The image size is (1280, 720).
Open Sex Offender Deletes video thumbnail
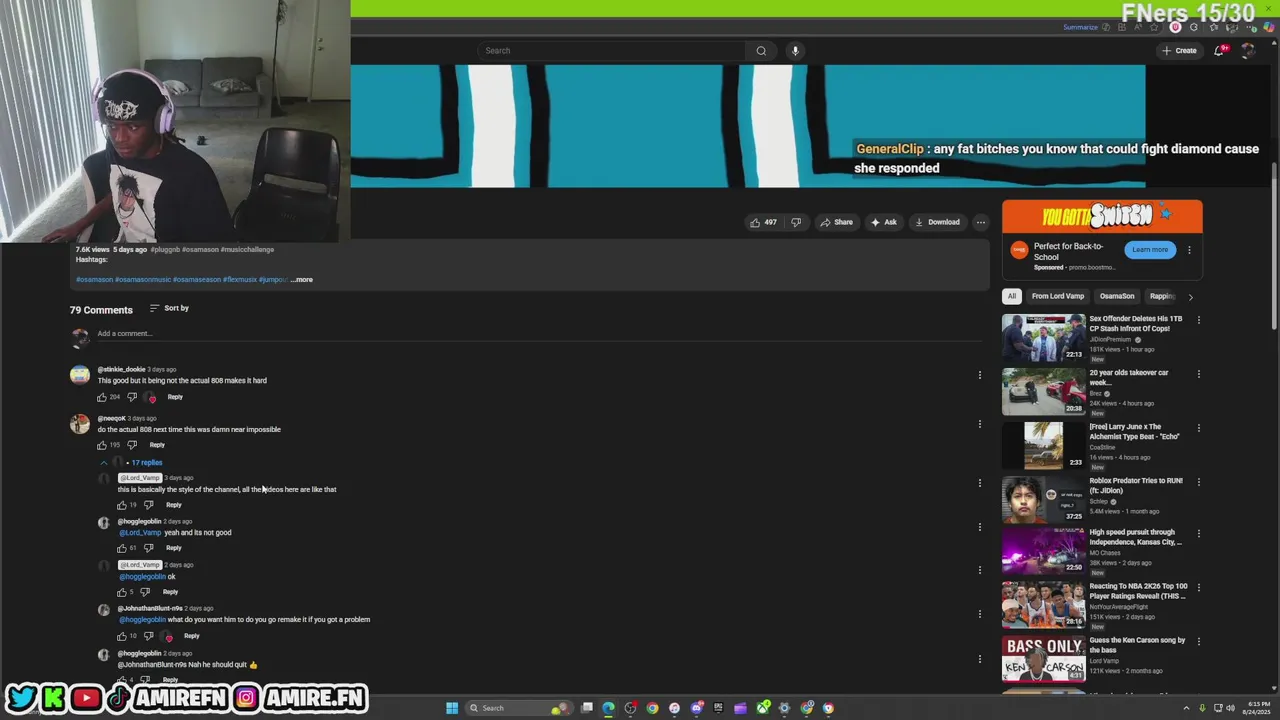click(1043, 338)
